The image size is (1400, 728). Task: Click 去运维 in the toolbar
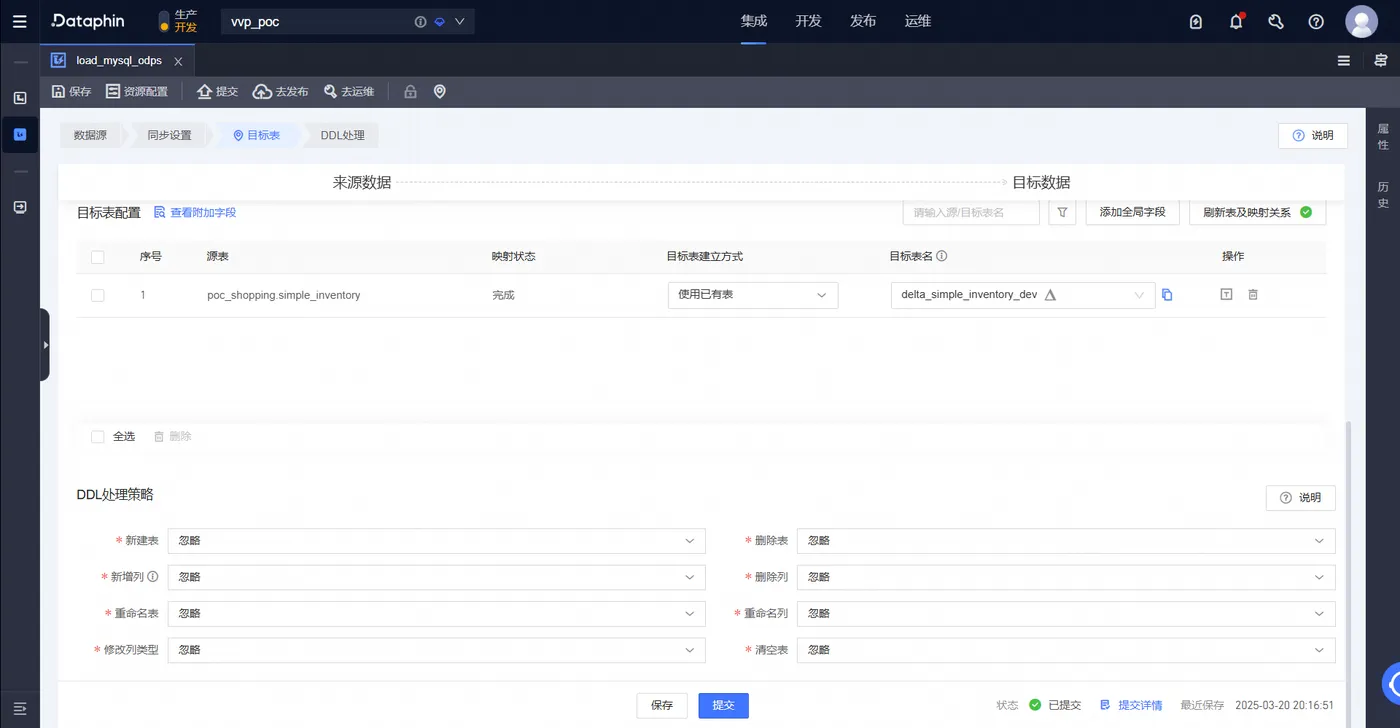348,92
